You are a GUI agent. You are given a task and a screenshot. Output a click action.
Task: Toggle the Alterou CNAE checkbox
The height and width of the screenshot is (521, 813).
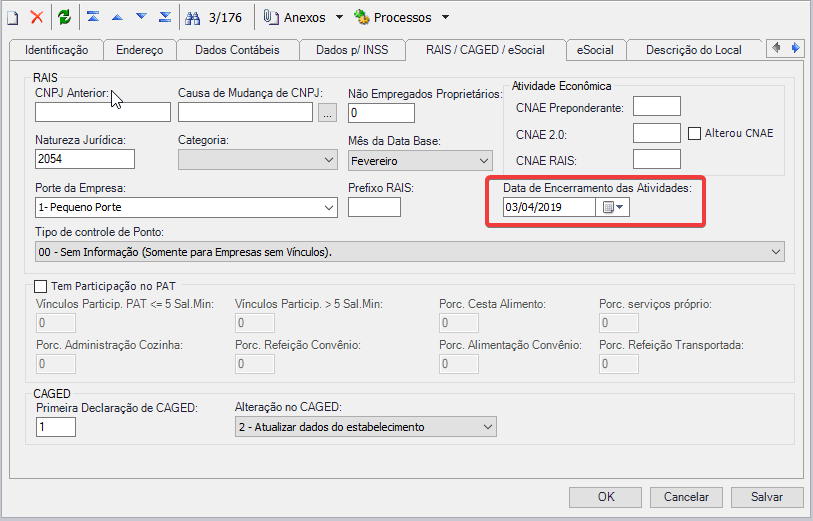pos(694,133)
